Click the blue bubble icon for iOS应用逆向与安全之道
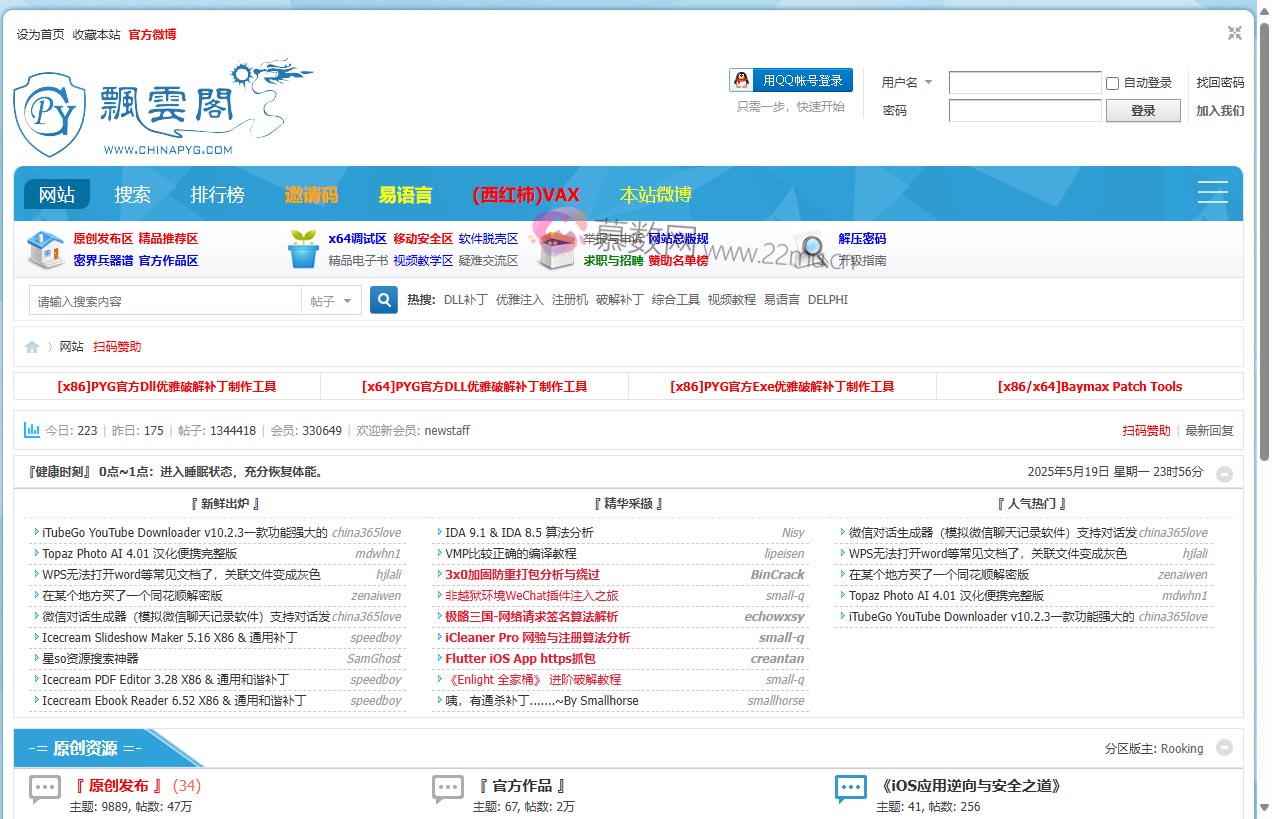Viewport: 1272px width, 819px height. 851,788
